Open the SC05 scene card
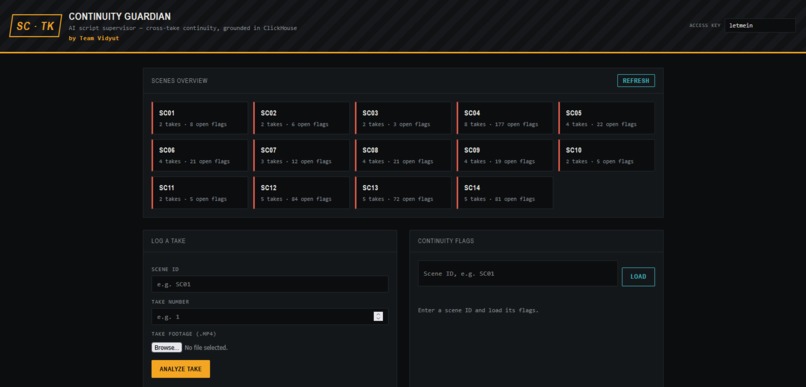806x387 pixels. coord(607,118)
